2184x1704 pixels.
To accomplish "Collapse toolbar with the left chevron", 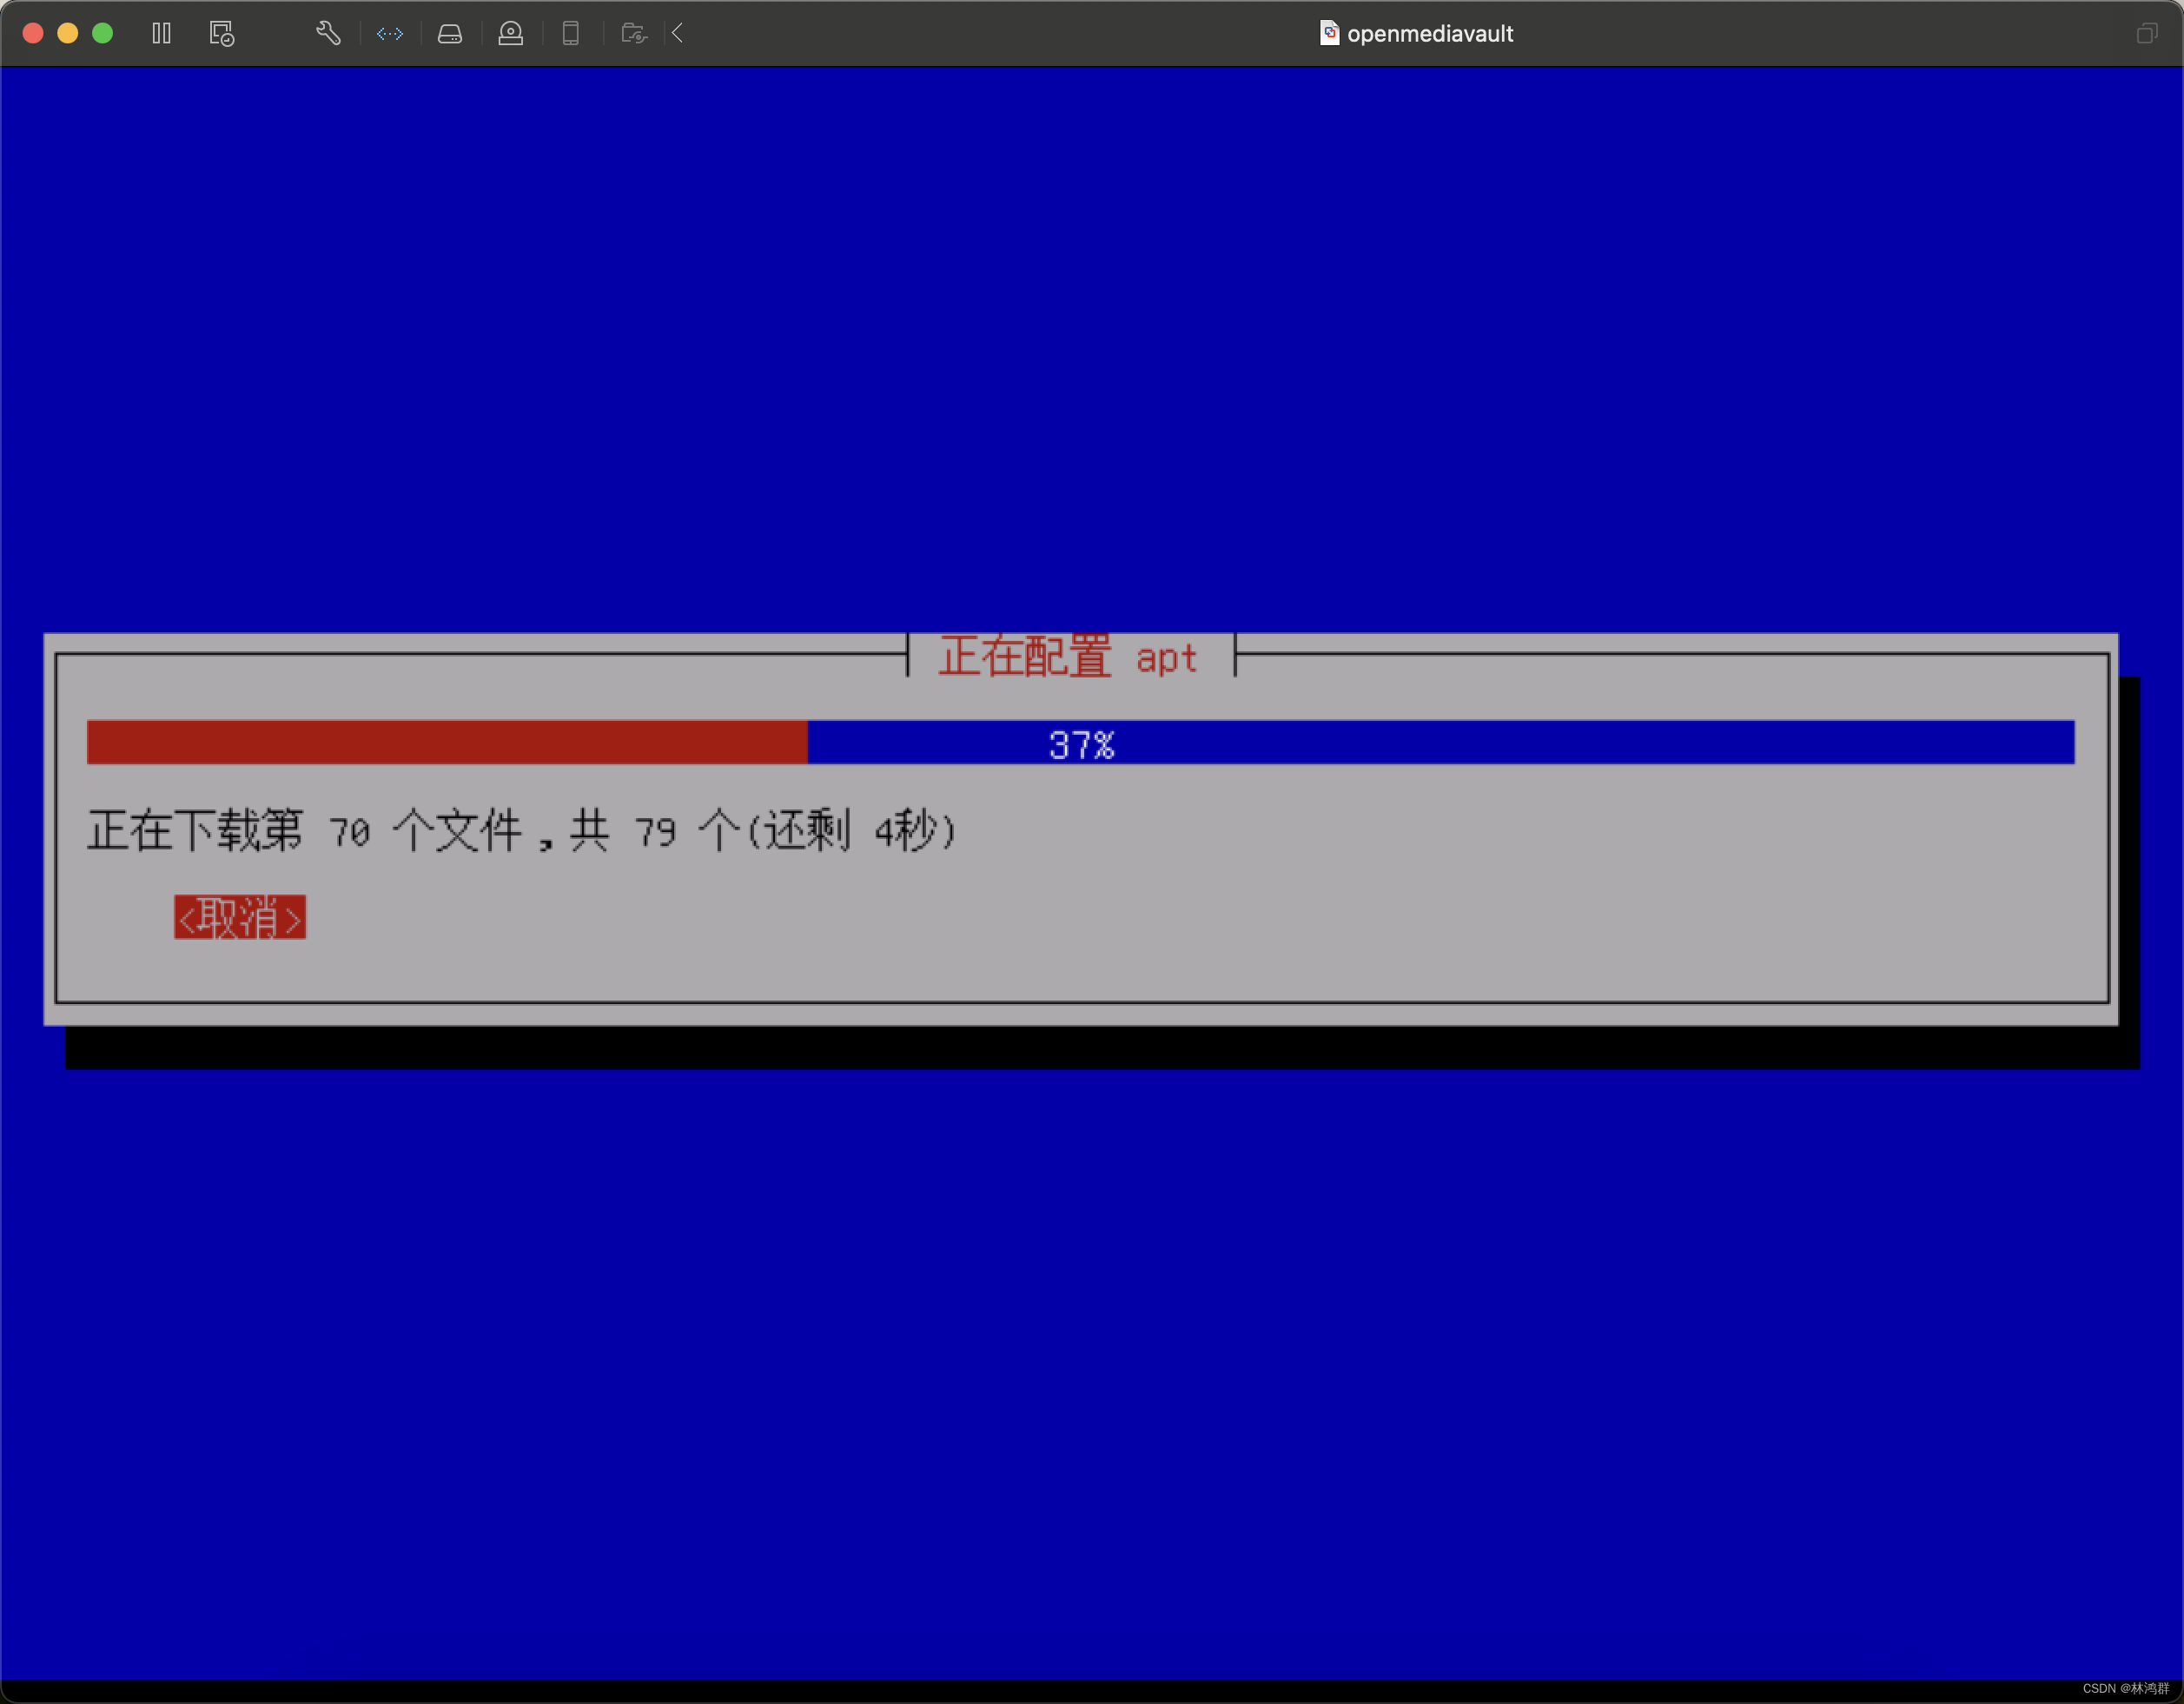I will pyautogui.click(x=678, y=33).
